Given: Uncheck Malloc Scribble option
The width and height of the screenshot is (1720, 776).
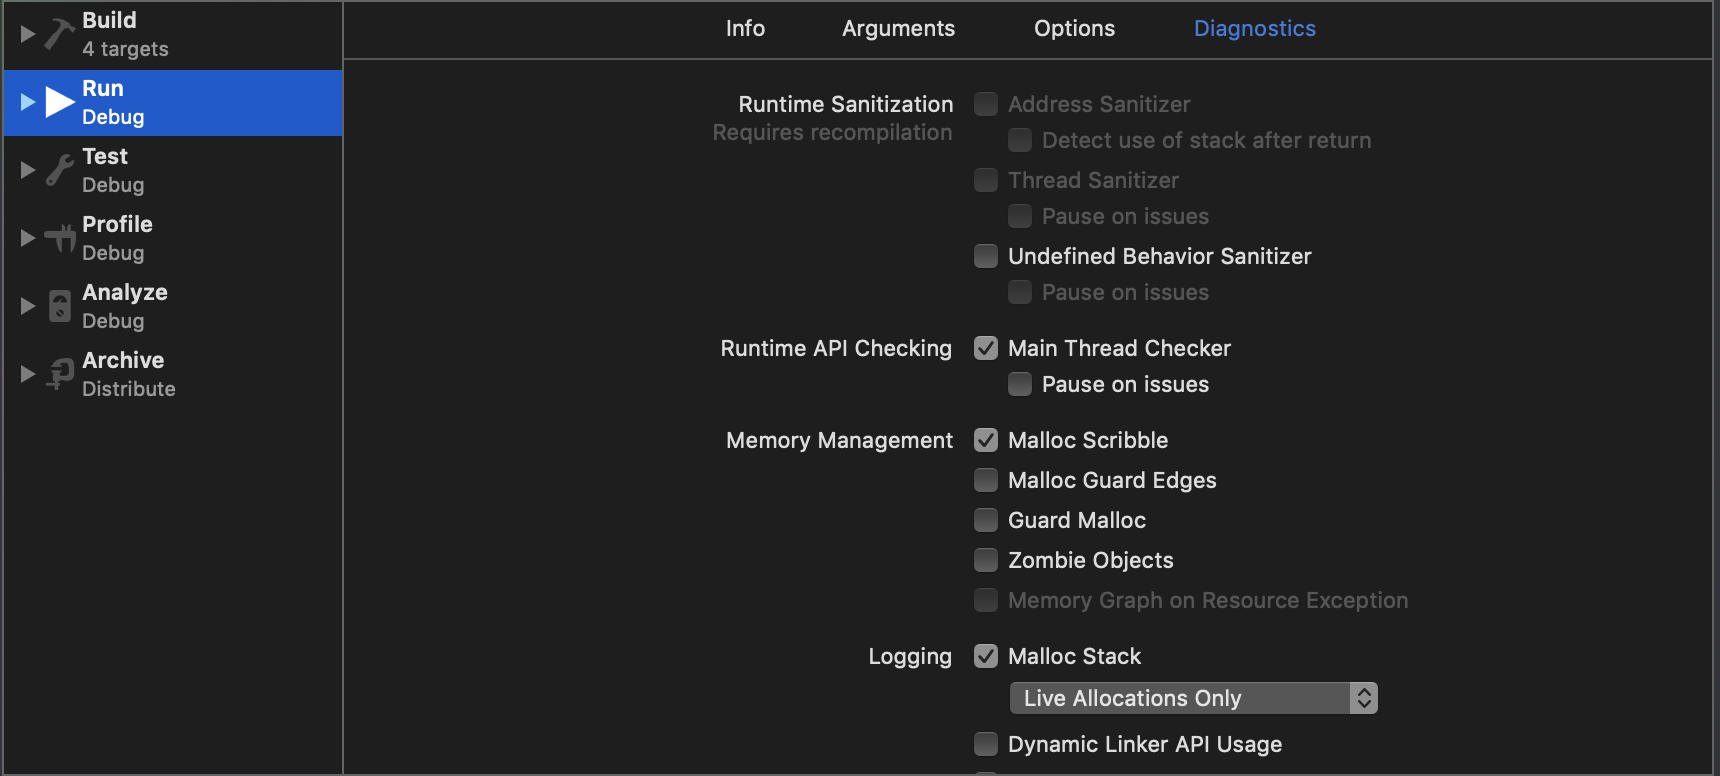Looking at the screenshot, I should click(986, 440).
